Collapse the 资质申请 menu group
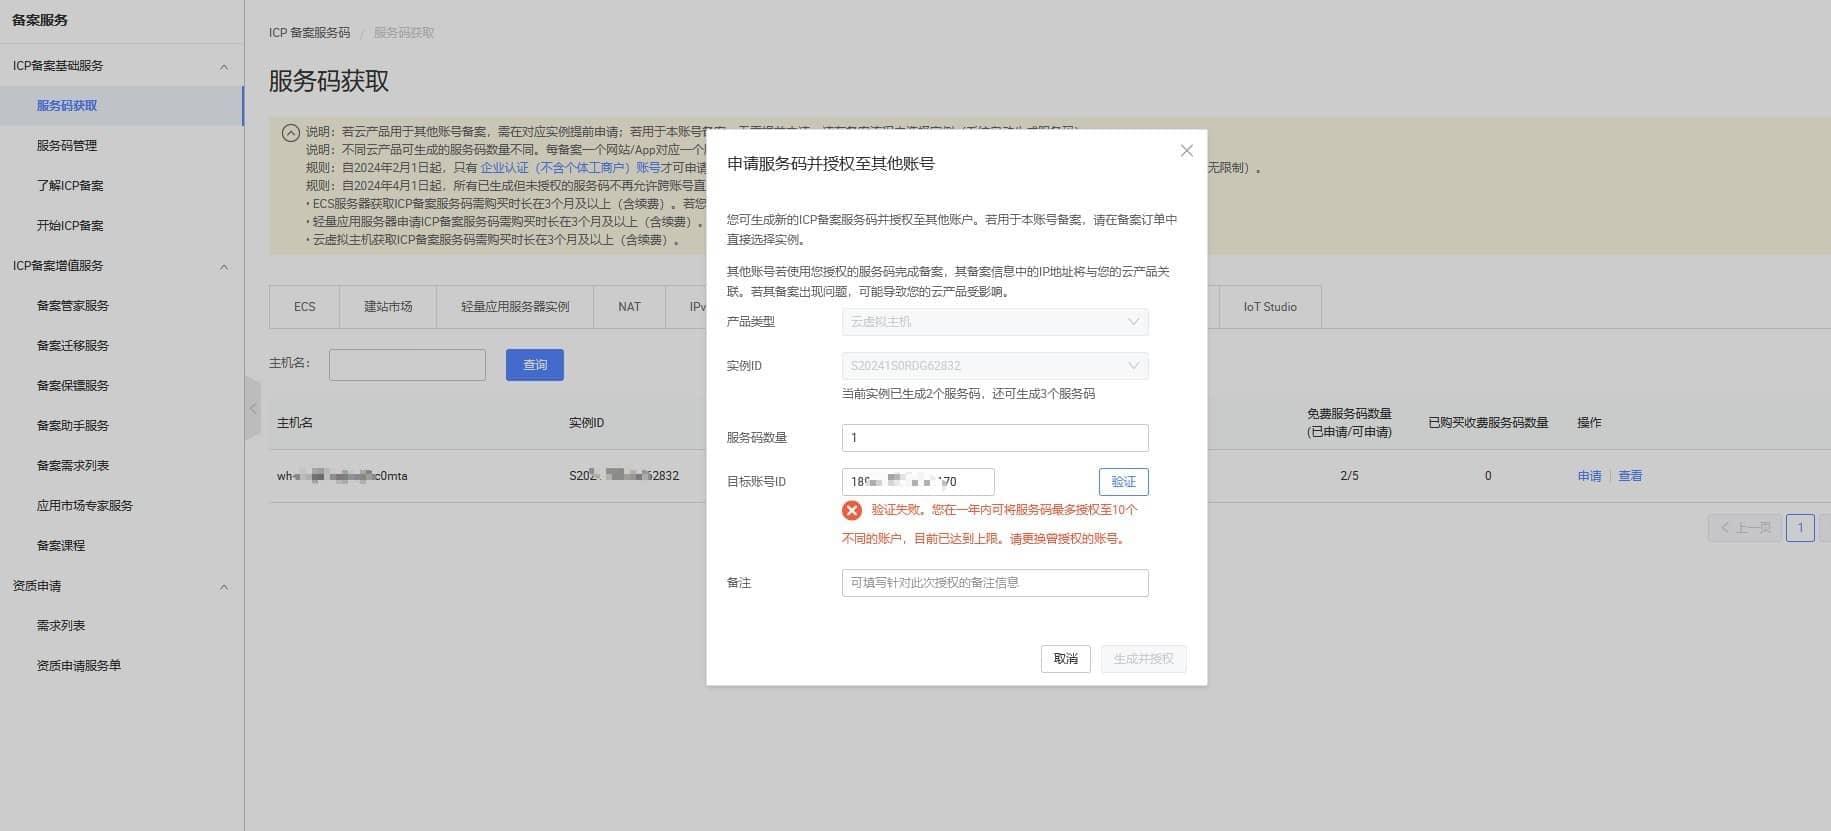The width and height of the screenshot is (1831, 831). [223, 587]
